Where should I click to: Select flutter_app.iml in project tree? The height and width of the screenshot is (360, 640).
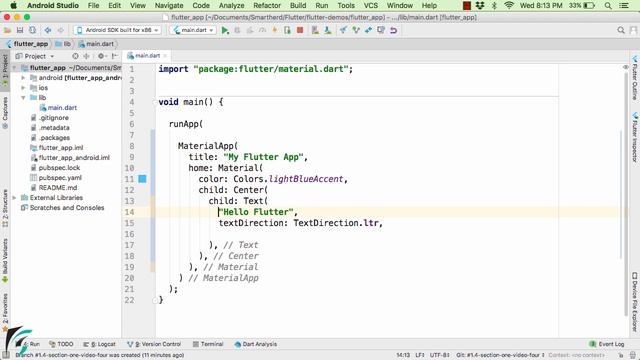click(x=57, y=148)
